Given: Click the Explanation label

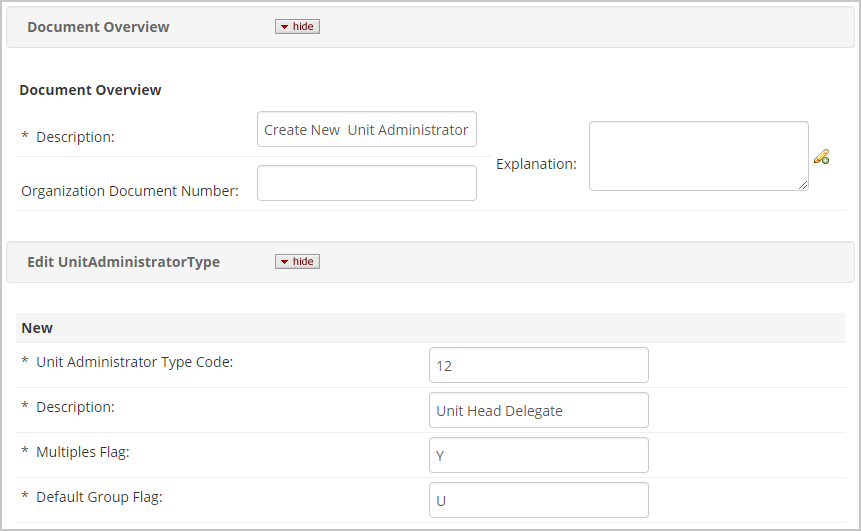Looking at the screenshot, I should point(536,164).
